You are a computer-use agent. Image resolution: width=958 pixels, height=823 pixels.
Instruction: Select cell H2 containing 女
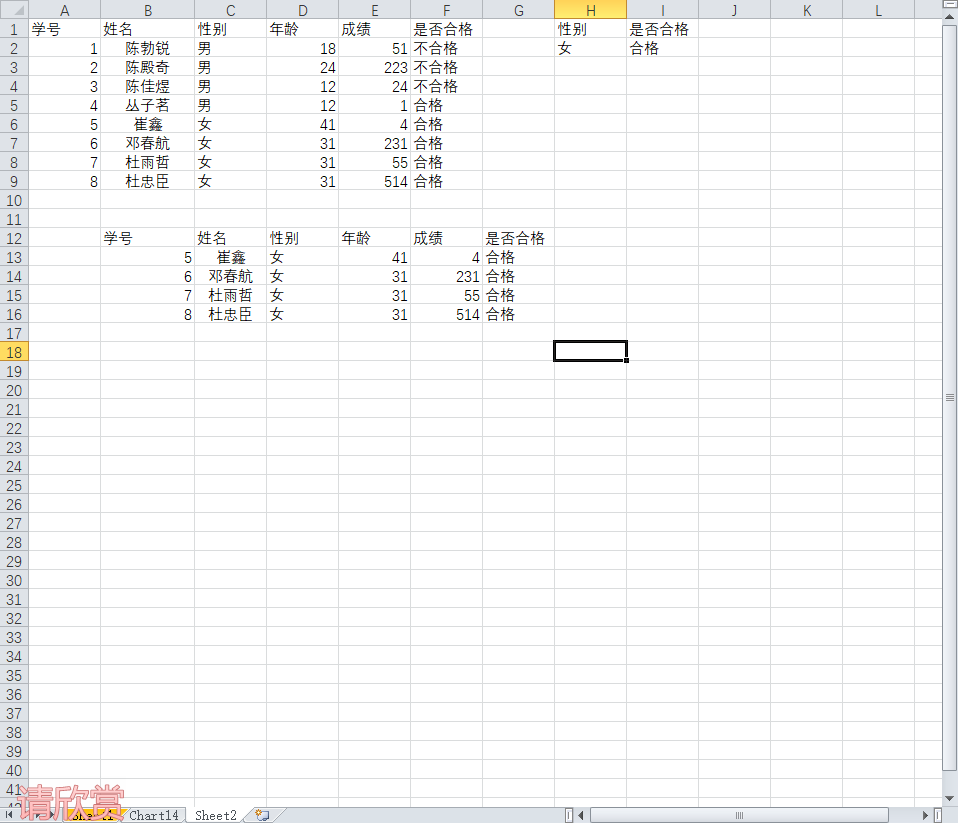pyautogui.click(x=590, y=48)
